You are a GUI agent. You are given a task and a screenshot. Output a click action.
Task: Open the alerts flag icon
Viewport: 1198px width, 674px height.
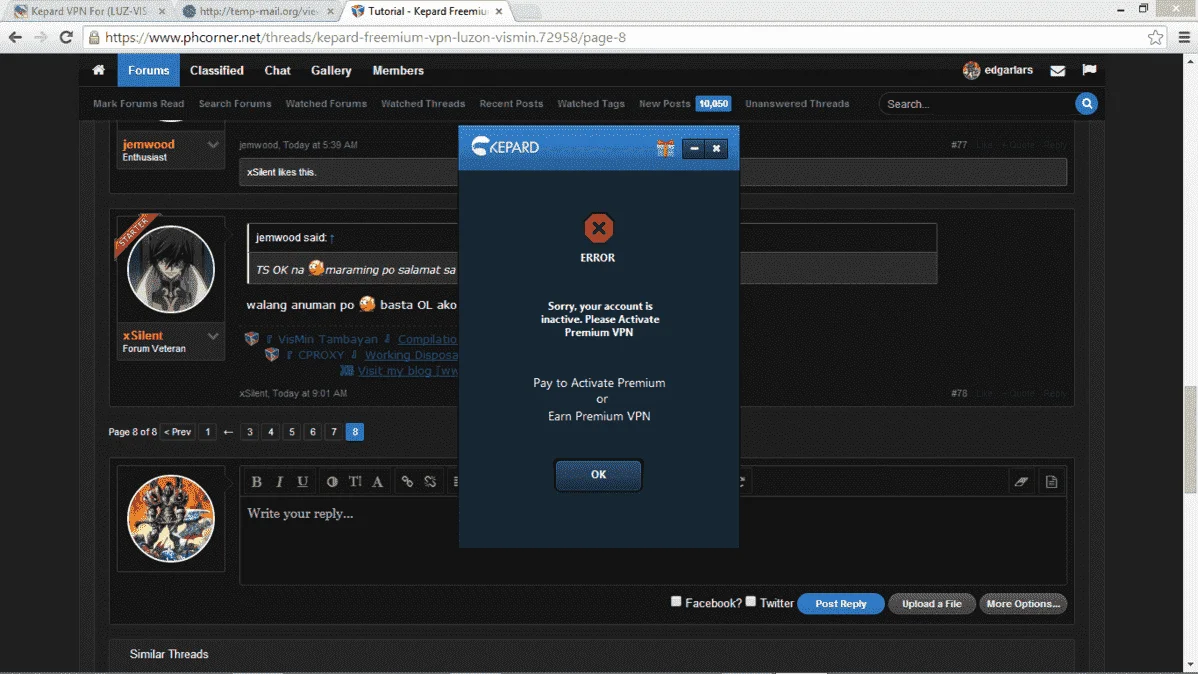[x=1090, y=70]
